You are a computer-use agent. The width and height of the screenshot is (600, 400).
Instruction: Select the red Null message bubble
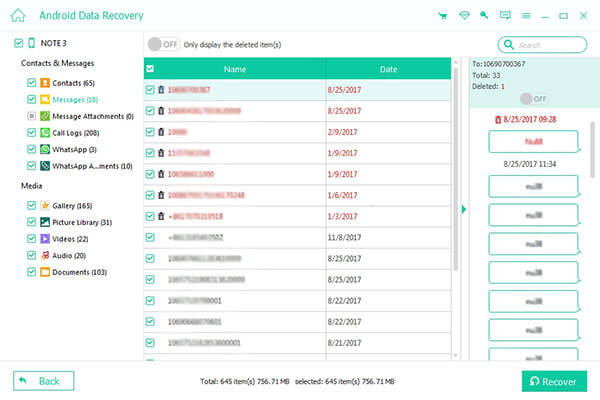(x=533, y=142)
